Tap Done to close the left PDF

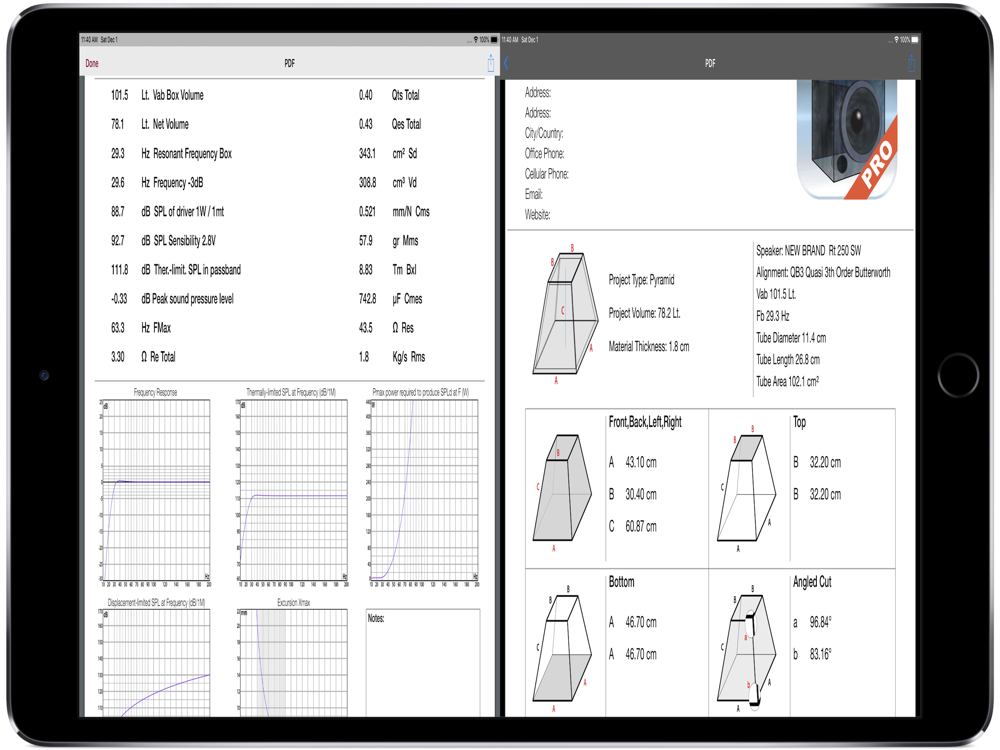[x=92, y=63]
